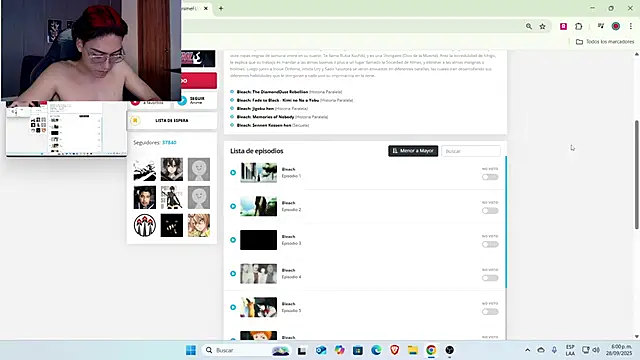Open a new browser tab
The image size is (640, 360).
(x=221, y=8)
